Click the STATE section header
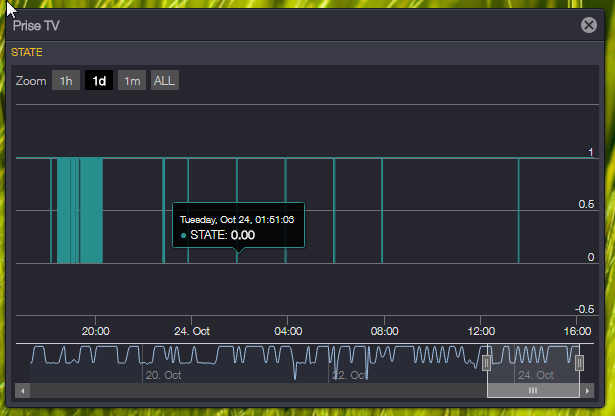Image resolution: width=615 pixels, height=416 pixels. click(27, 52)
